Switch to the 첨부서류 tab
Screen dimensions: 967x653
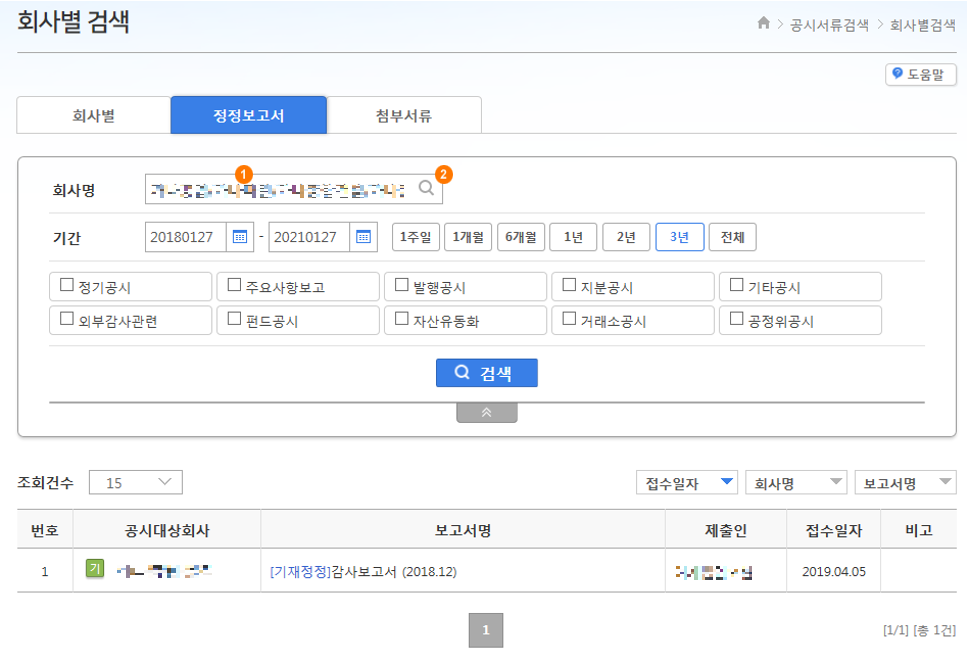click(404, 115)
